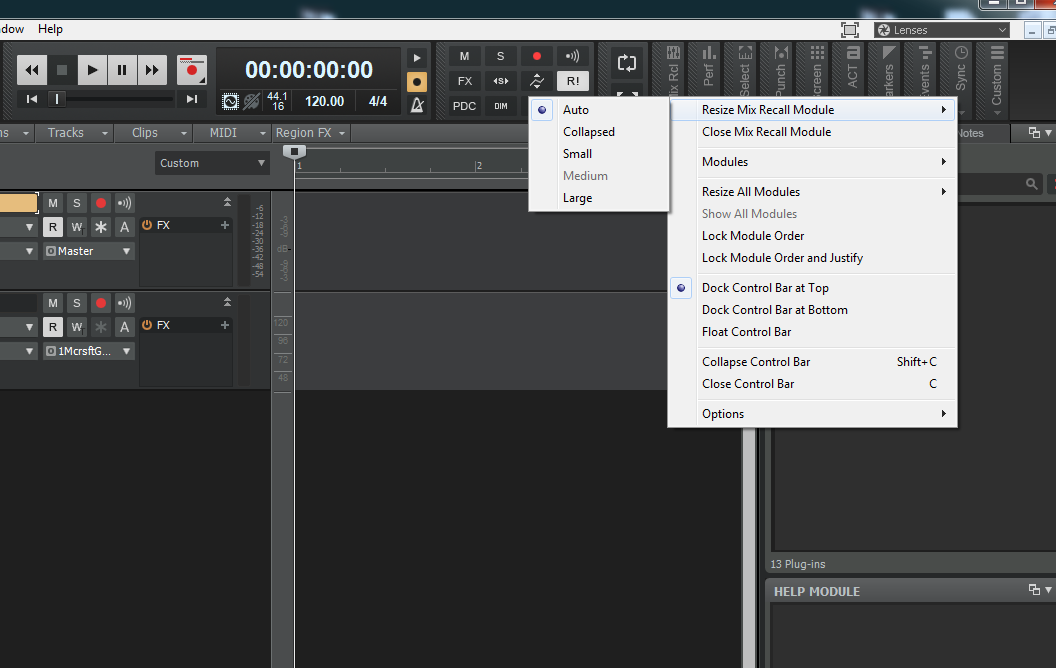Click the R! Mix Recall button
The image size is (1056, 668).
(x=572, y=81)
